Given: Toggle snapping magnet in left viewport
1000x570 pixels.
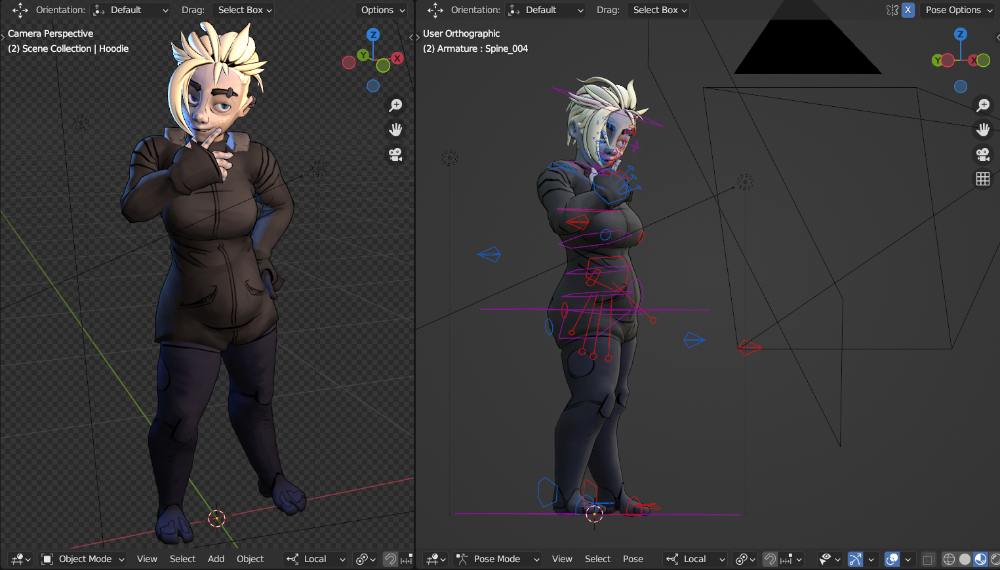Looking at the screenshot, I should click(390, 559).
